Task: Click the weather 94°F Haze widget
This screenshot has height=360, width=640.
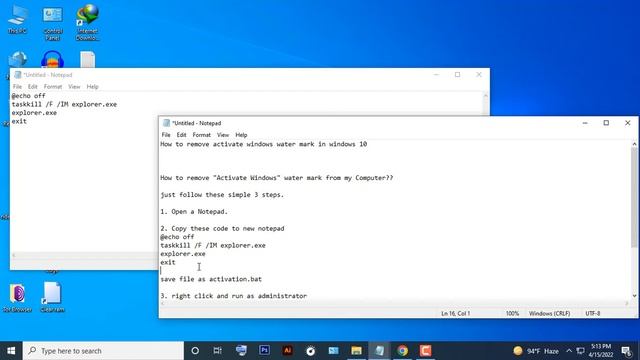Action: [x=536, y=351]
